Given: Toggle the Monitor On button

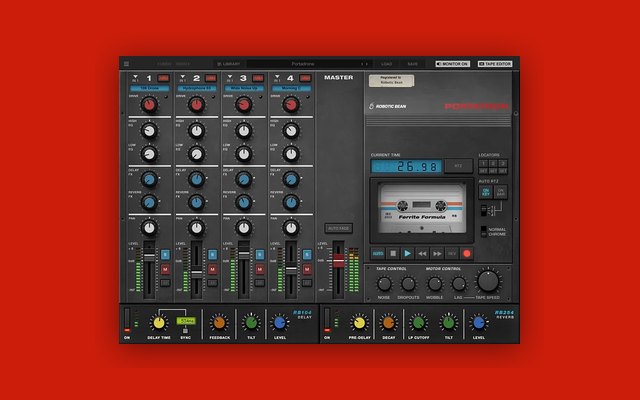Looking at the screenshot, I should (x=453, y=64).
